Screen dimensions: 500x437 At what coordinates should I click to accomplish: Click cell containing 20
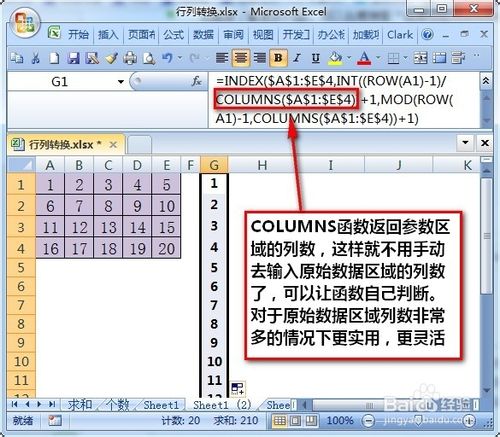tap(166, 248)
